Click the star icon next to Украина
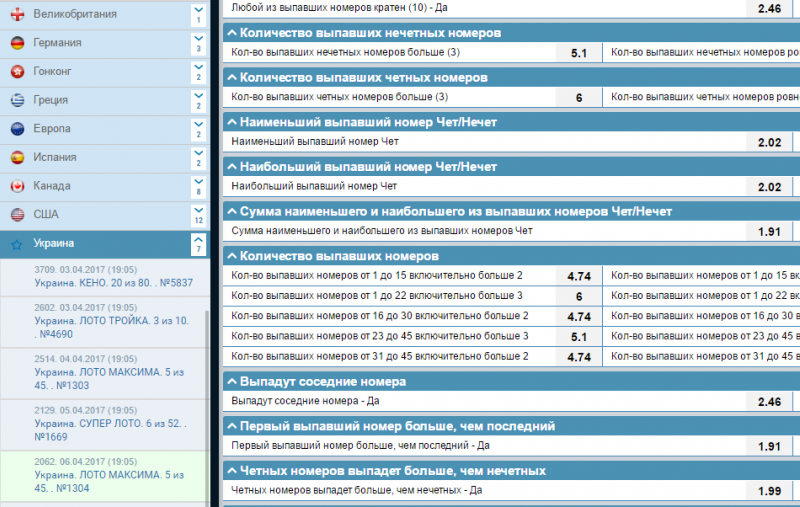 point(17,245)
